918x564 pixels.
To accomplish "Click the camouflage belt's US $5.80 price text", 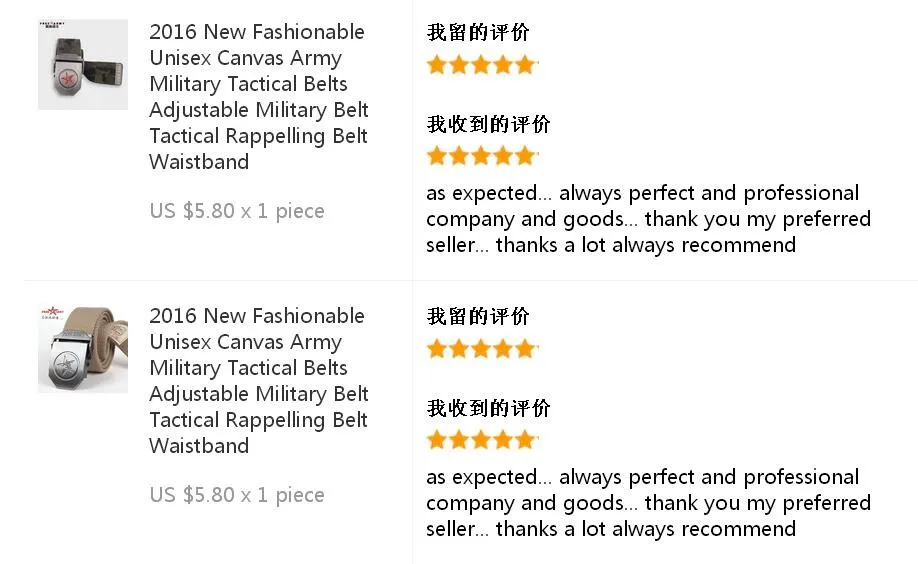I will [x=237, y=211].
